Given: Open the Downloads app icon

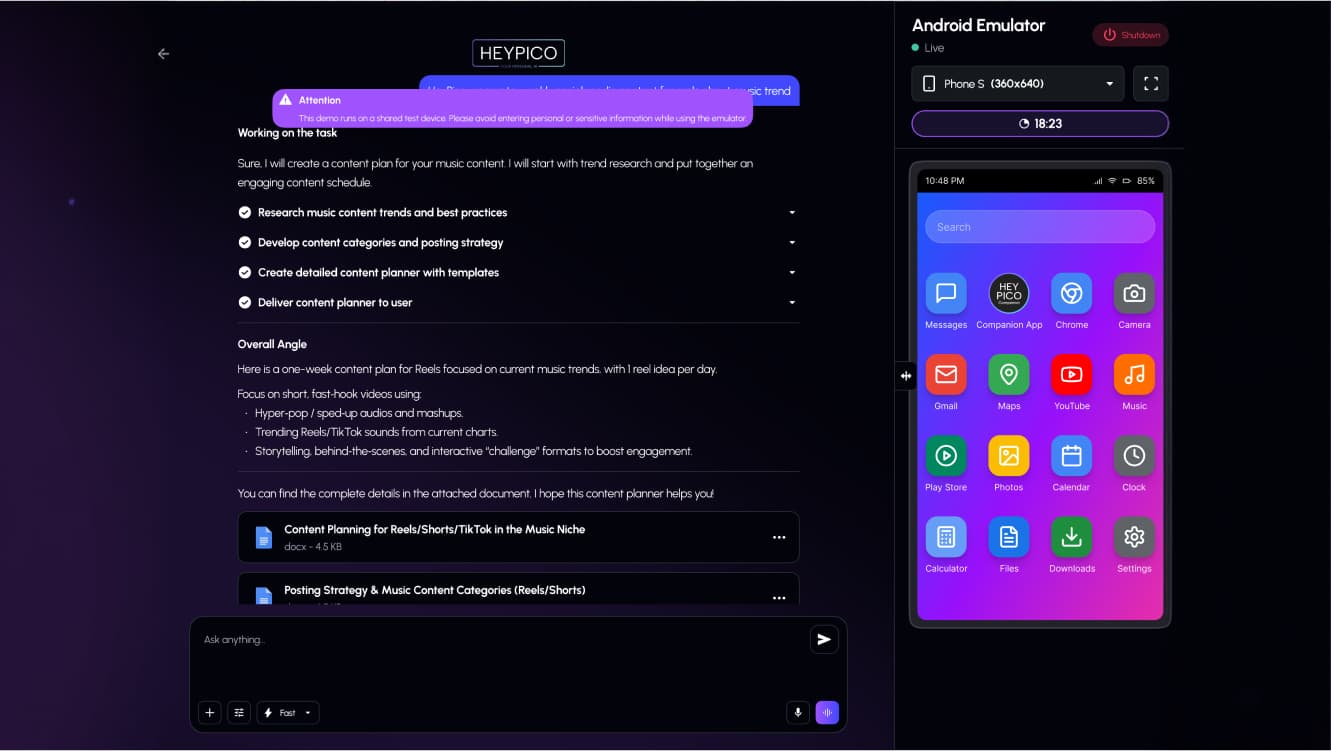Looking at the screenshot, I should click(1071, 537).
